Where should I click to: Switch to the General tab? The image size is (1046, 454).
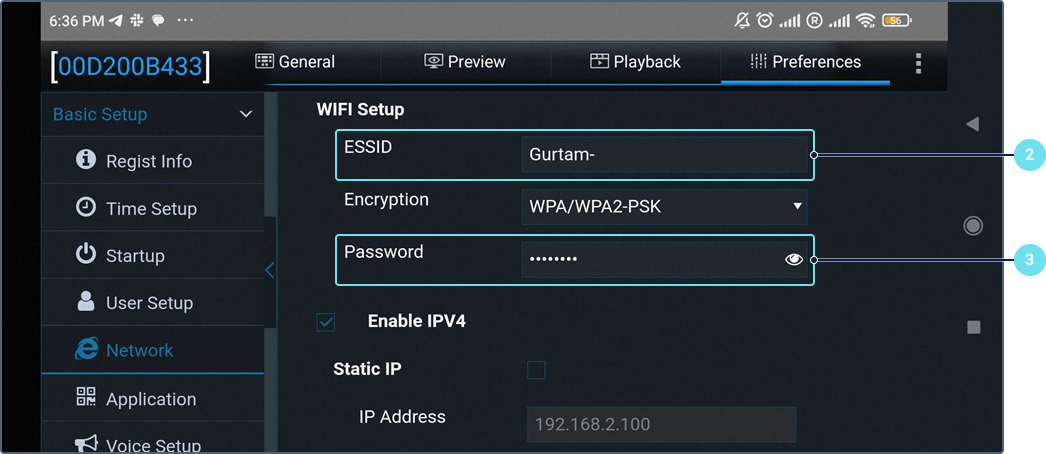294,62
